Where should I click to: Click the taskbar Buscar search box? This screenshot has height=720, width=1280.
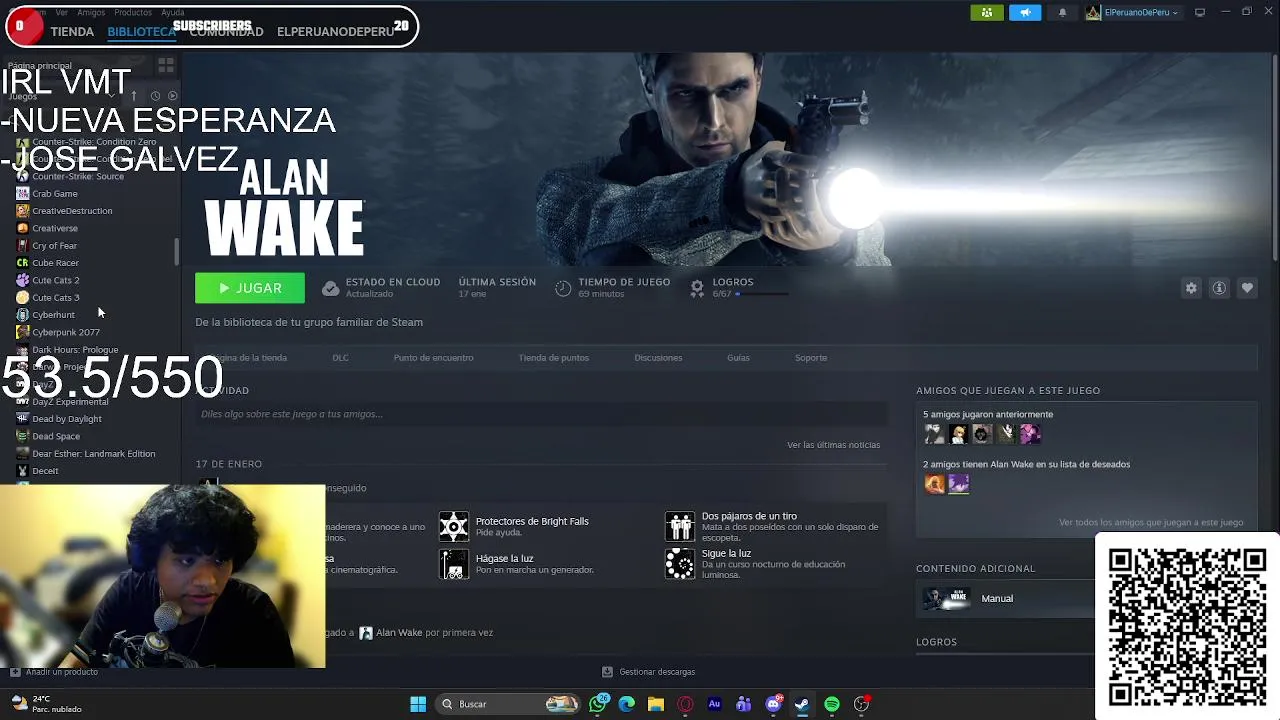click(510, 704)
